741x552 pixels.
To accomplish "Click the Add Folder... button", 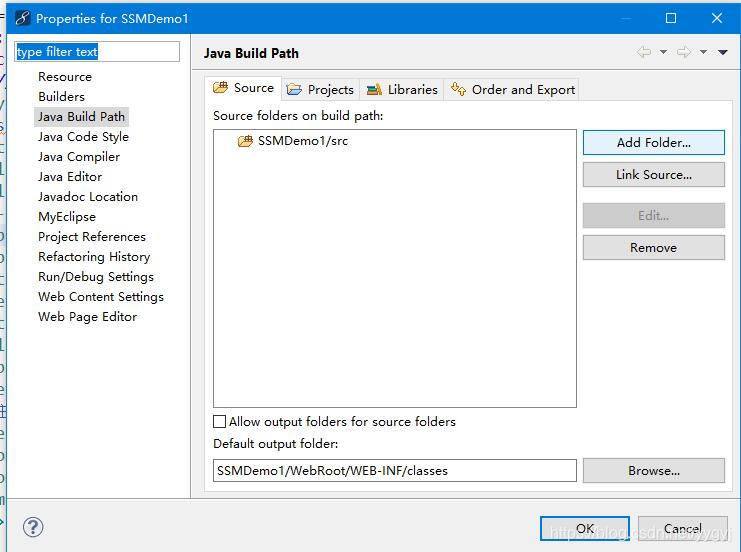I will tap(654, 142).
